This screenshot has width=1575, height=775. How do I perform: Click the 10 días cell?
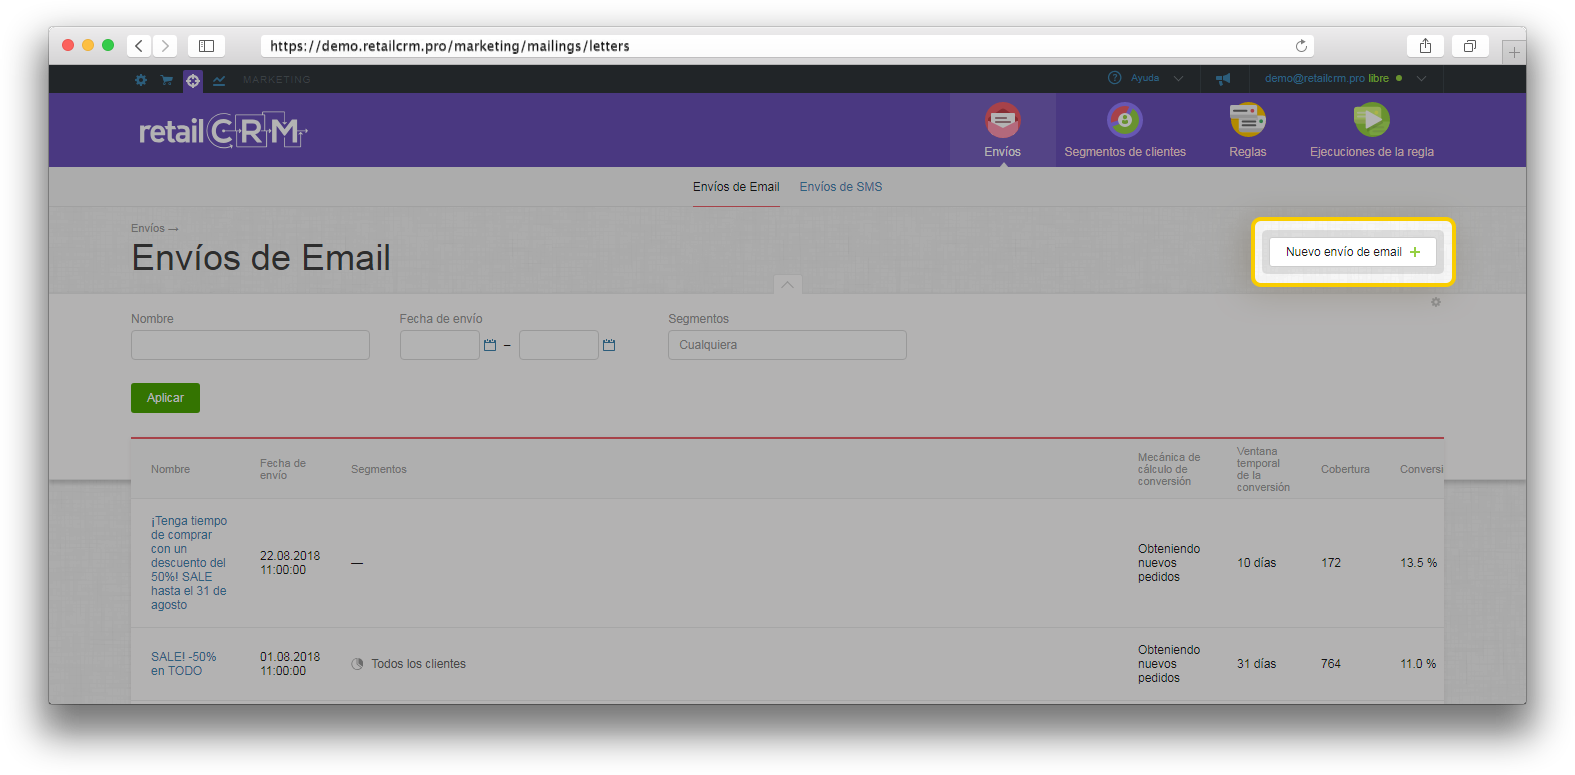1256,563
